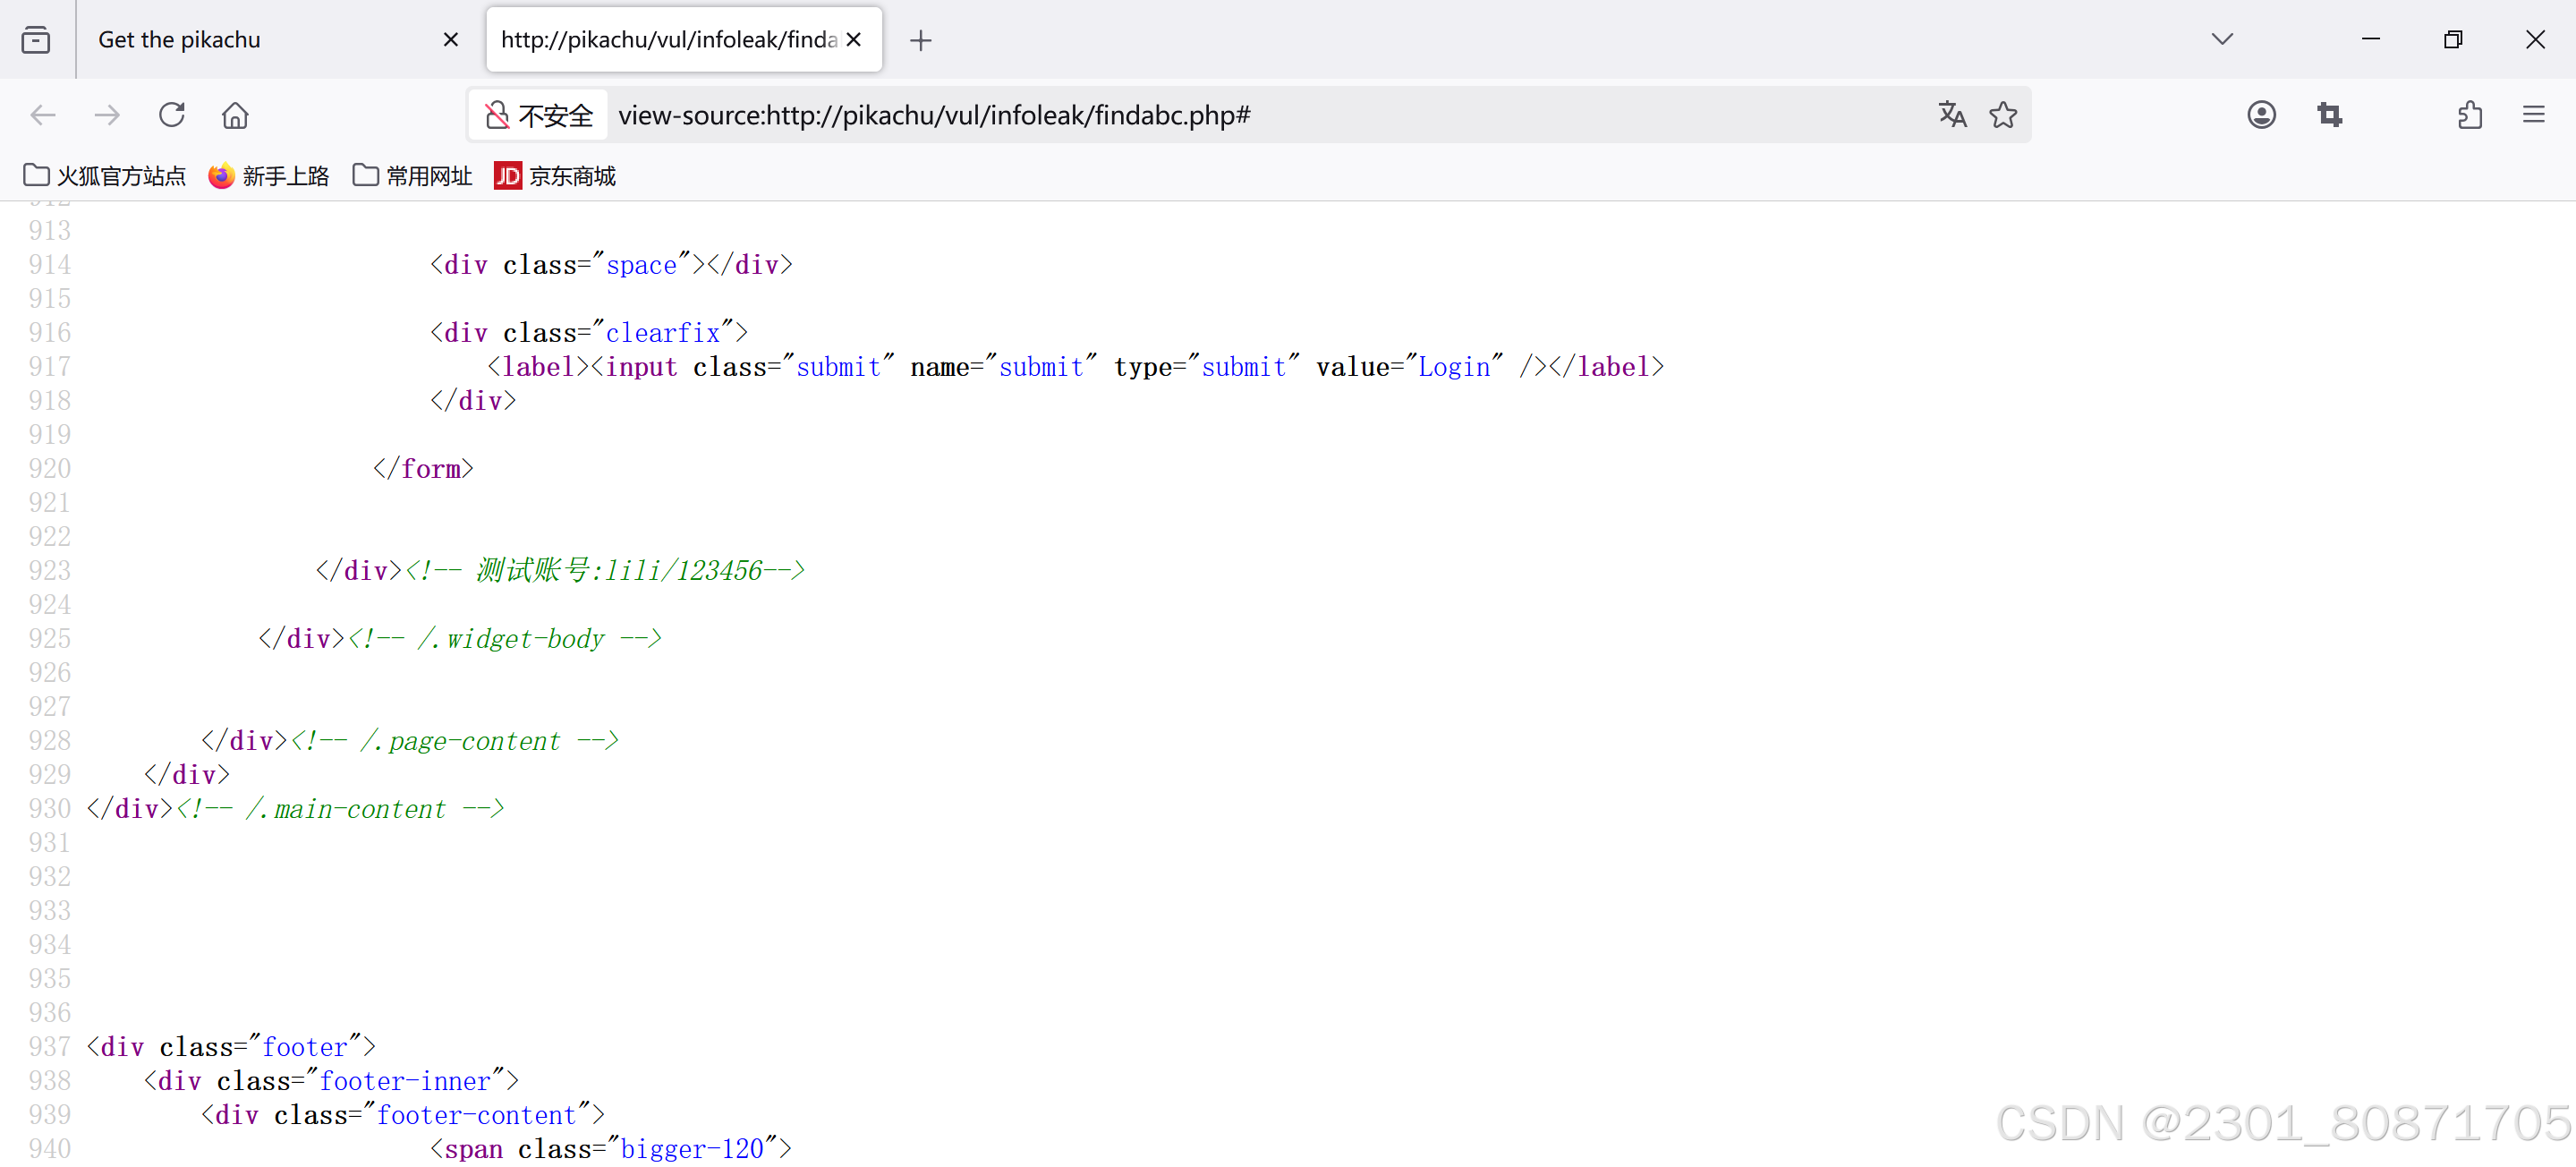Click the browser back arrow

tap(43, 115)
